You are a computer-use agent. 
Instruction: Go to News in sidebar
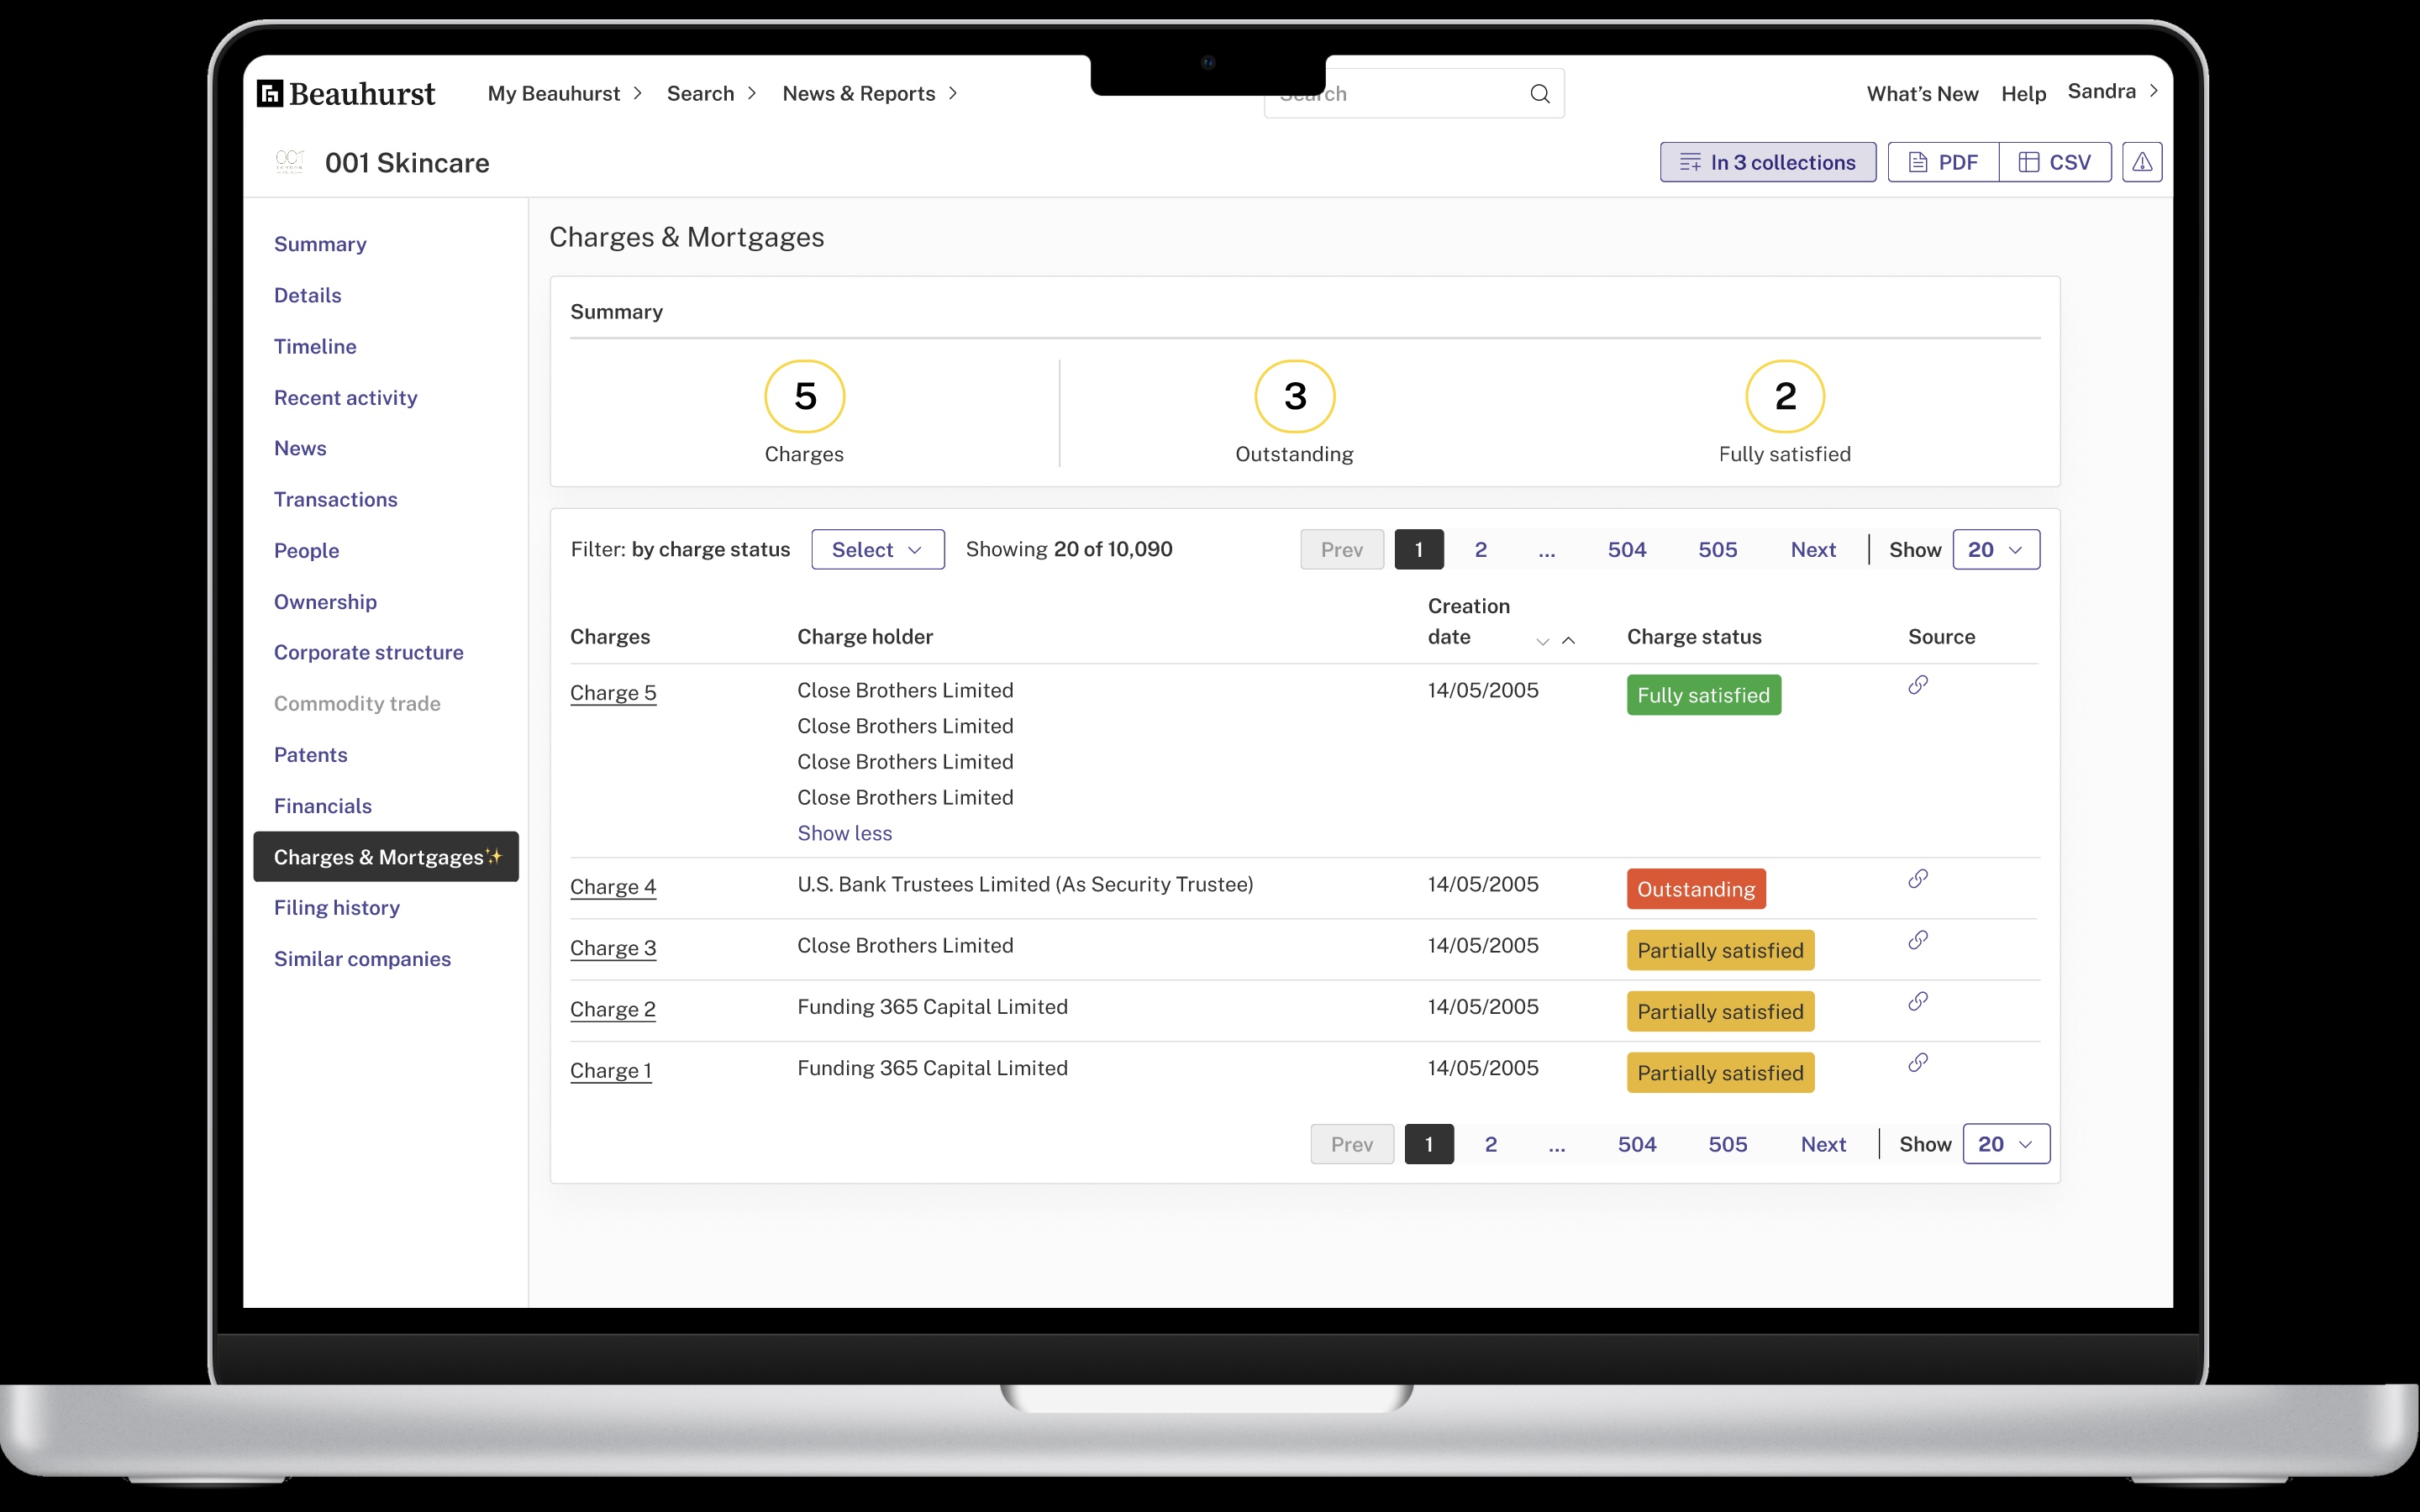[300, 448]
